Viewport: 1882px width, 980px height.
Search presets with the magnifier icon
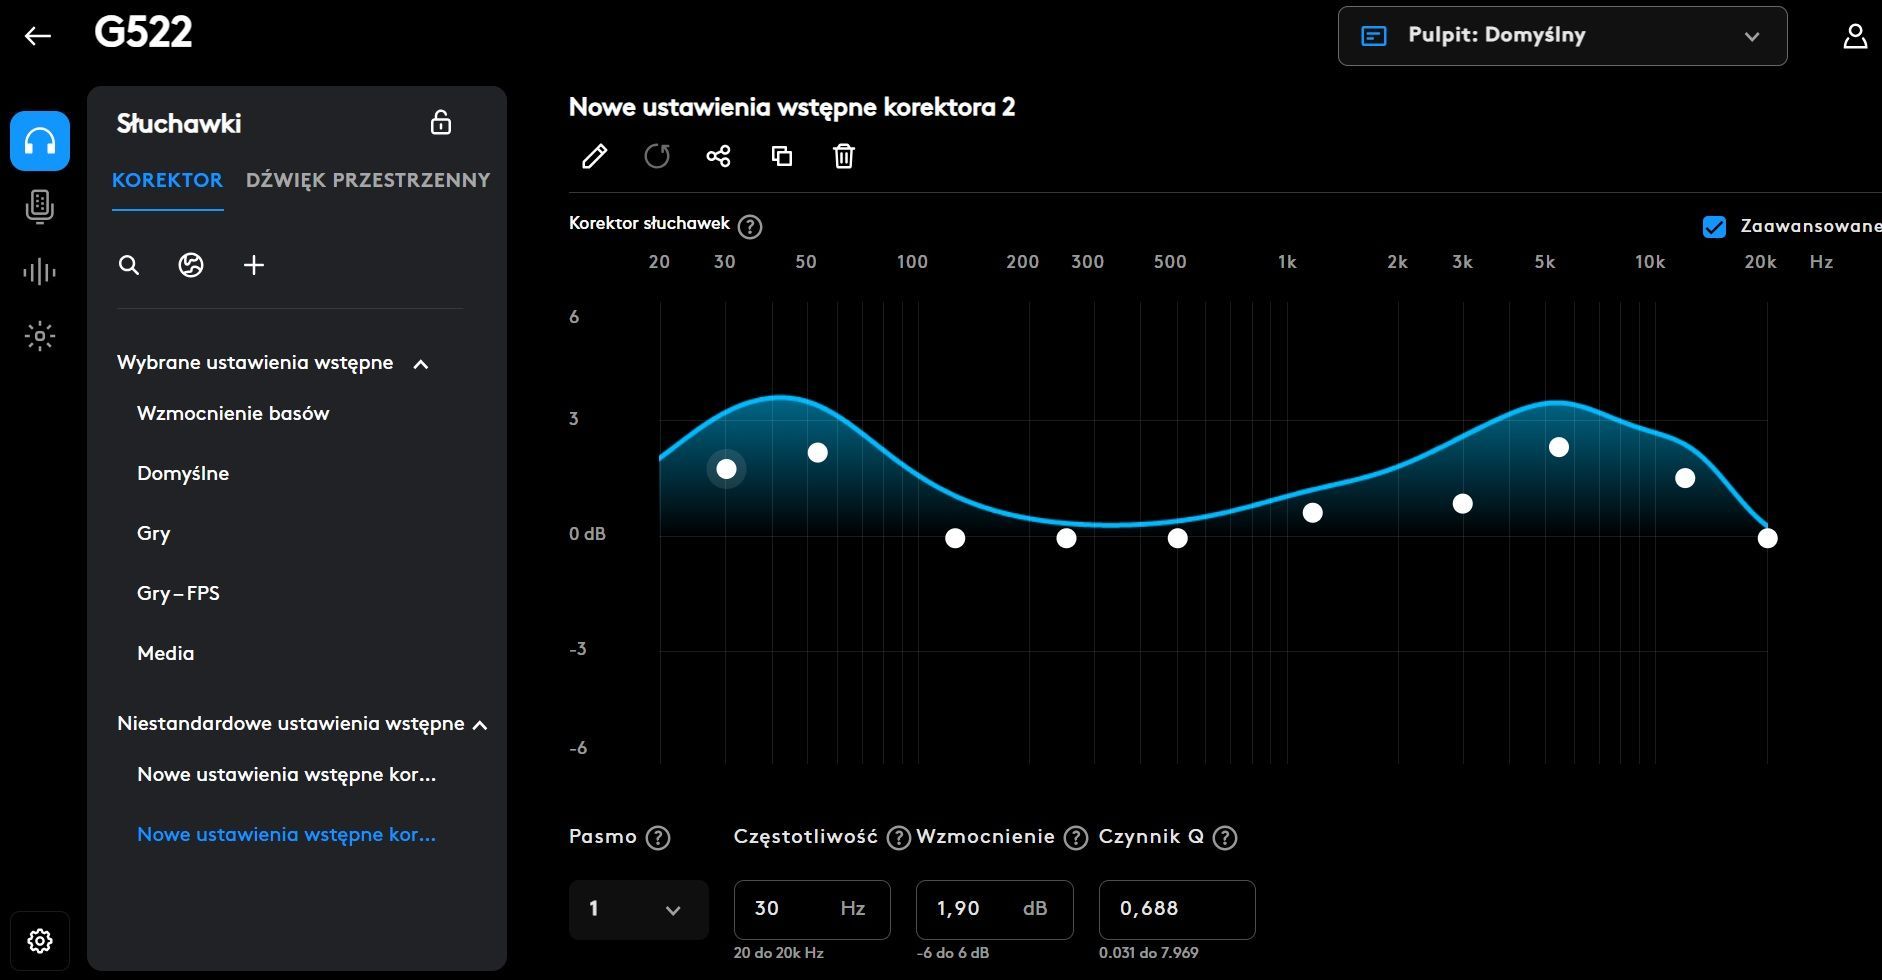click(129, 265)
